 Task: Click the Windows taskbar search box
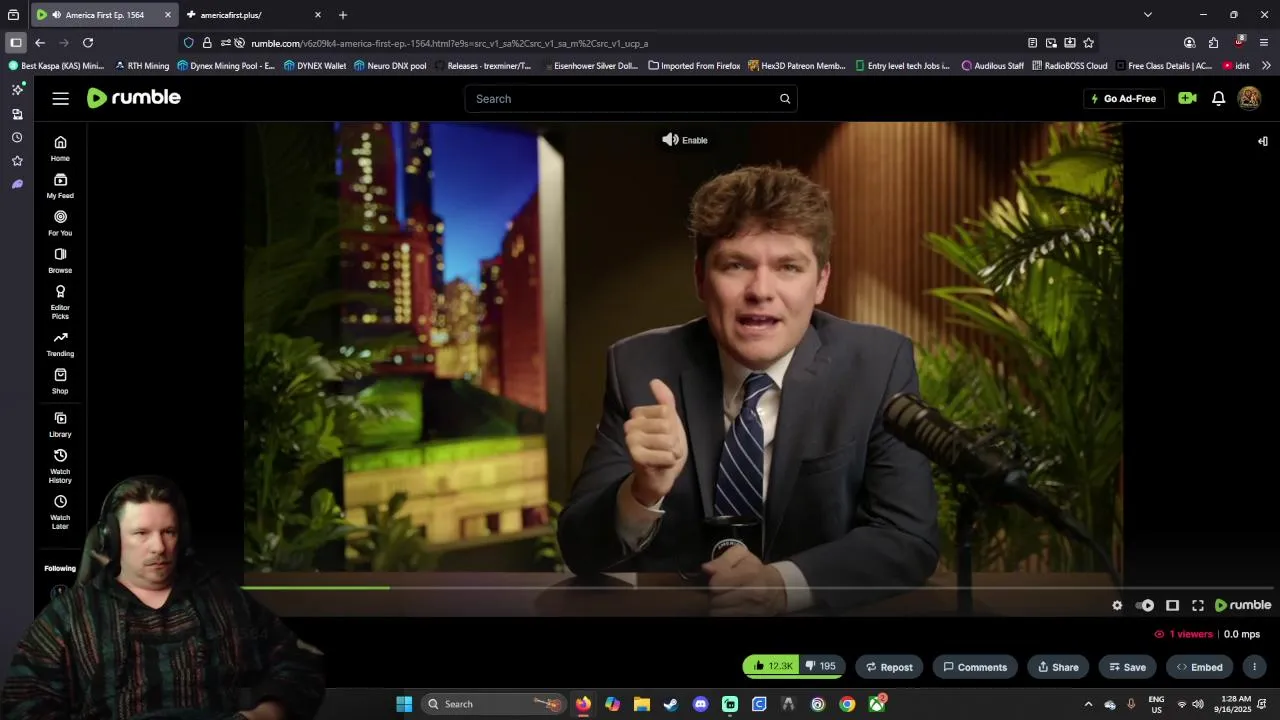pyautogui.click(x=494, y=704)
